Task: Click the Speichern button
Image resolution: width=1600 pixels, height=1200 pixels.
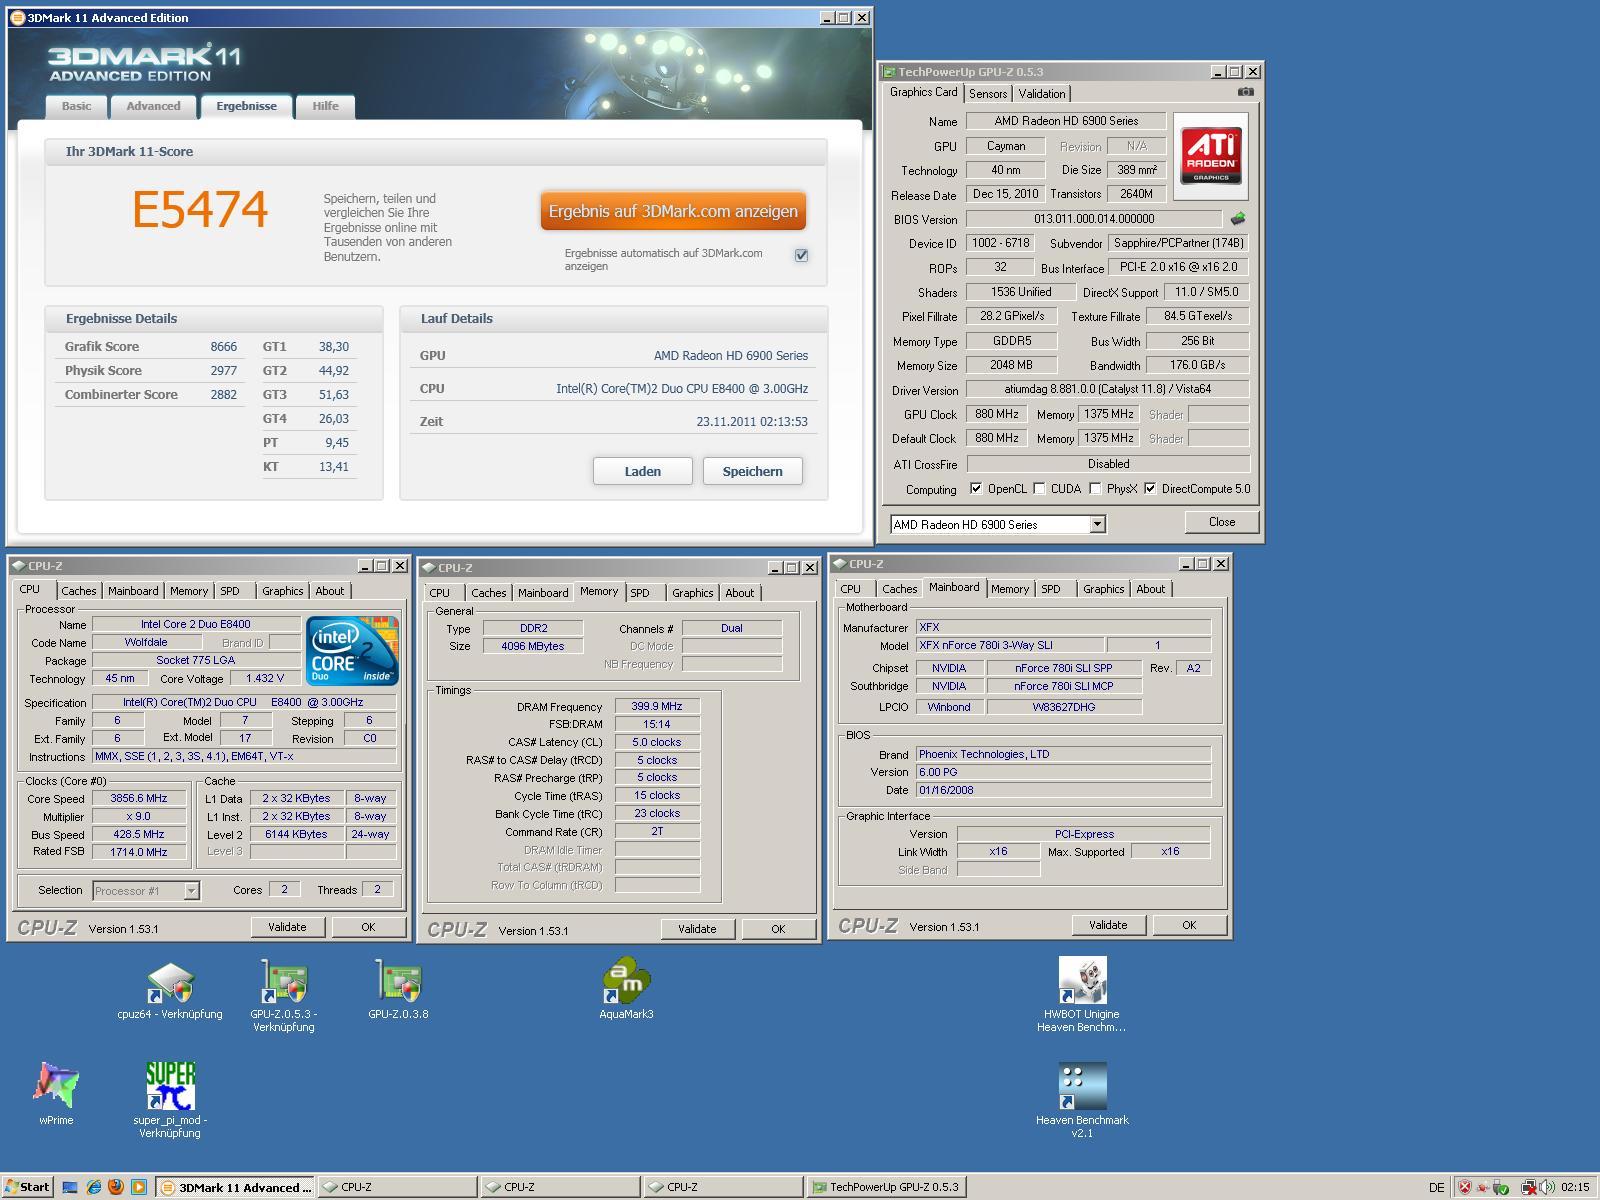Action: click(752, 471)
